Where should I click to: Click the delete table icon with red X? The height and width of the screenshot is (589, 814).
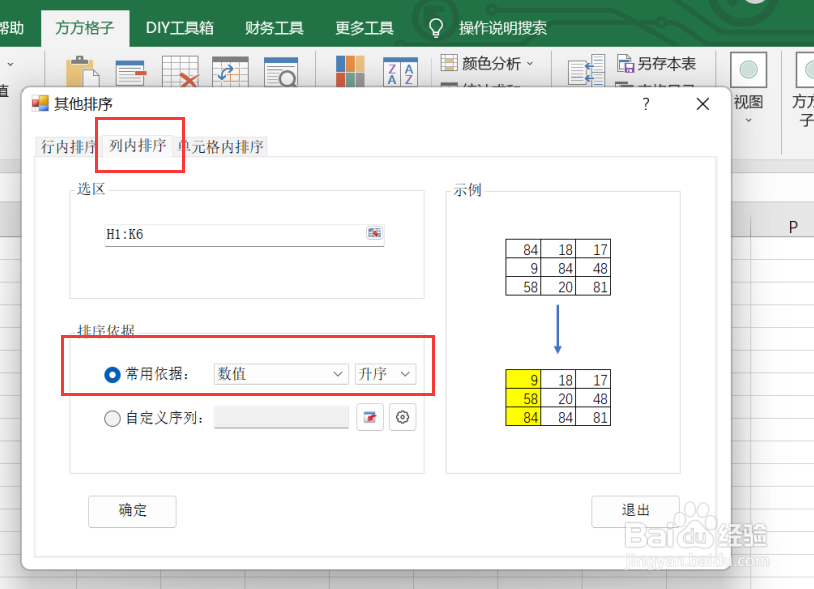click(x=178, y=70)
